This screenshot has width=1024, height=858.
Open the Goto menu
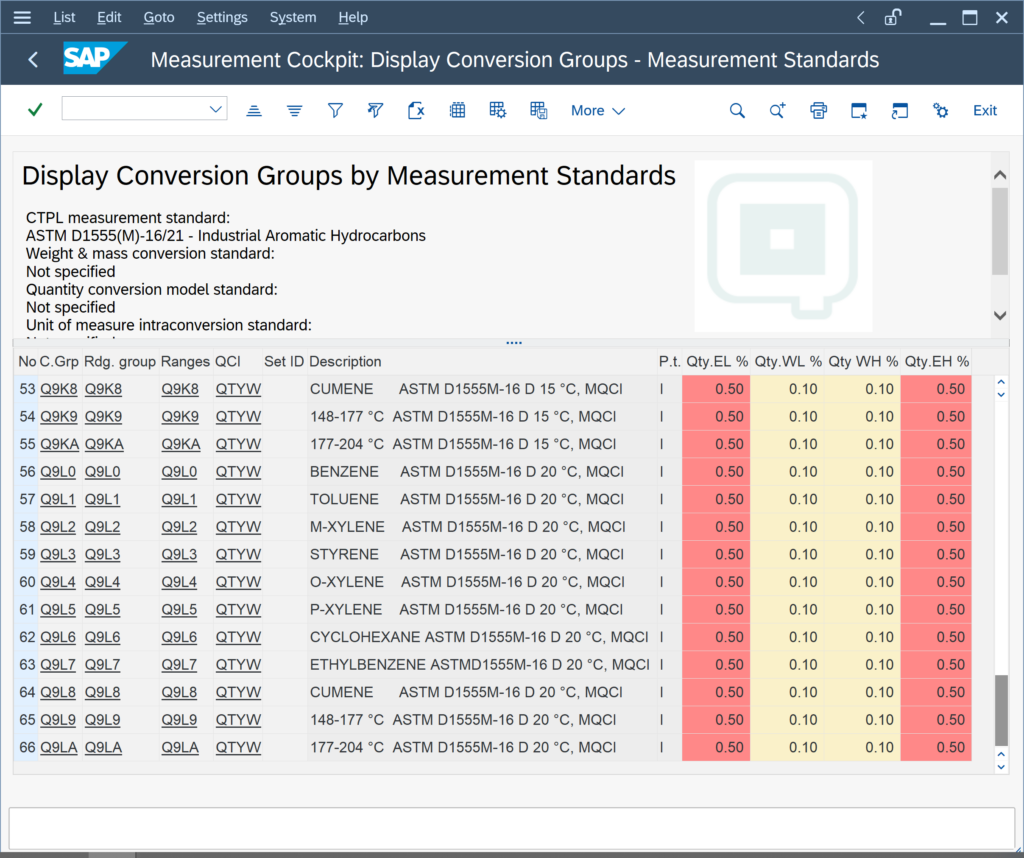click(x=159, y=18)
